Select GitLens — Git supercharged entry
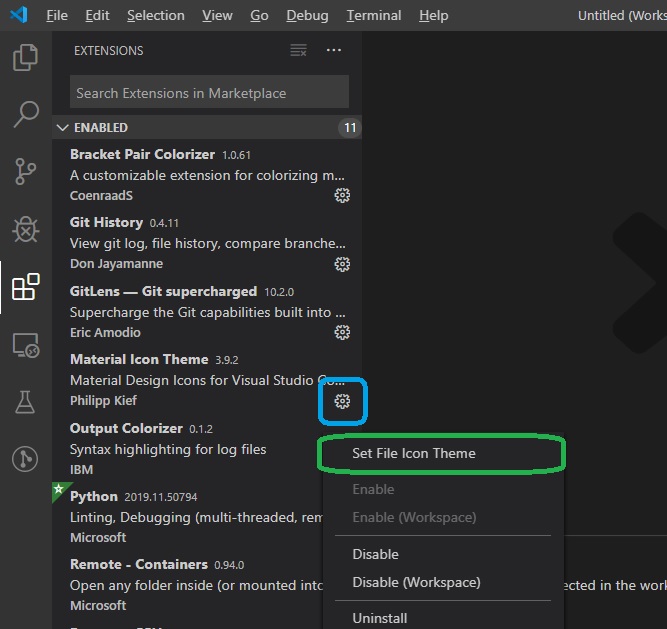 pos(207,311)
